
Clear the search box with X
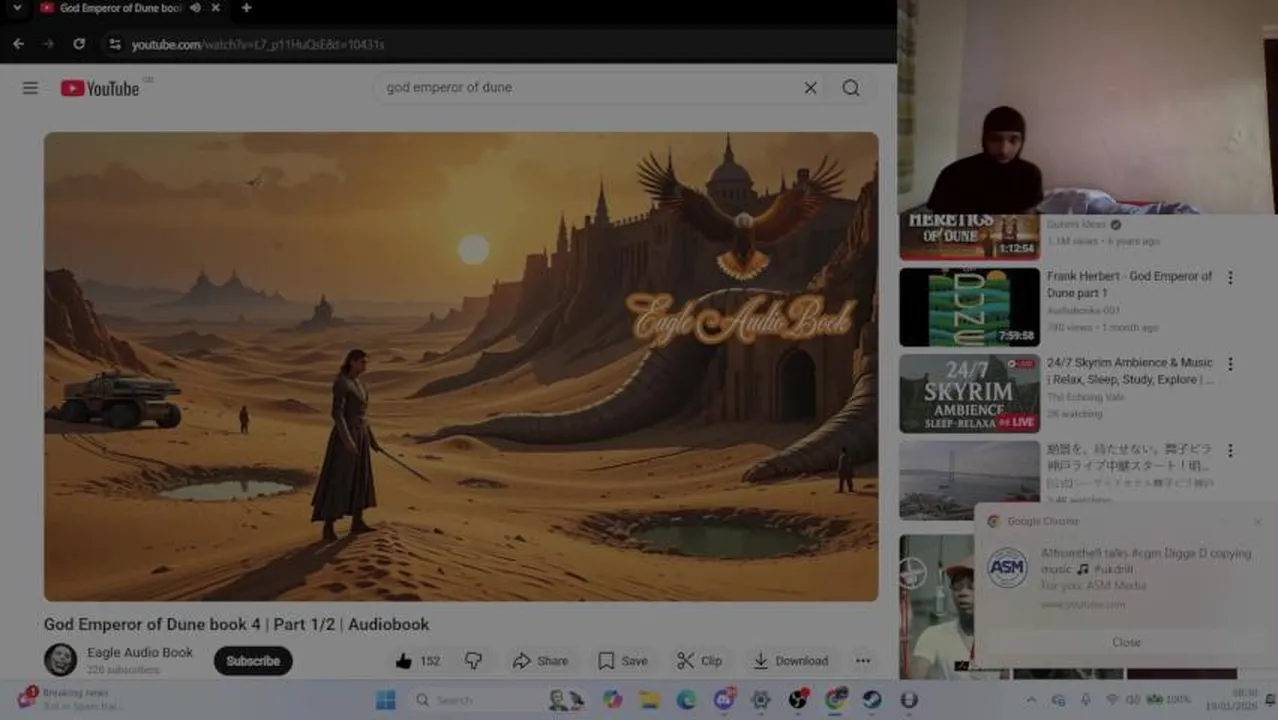pyautogui.click(x=810, y=88)
